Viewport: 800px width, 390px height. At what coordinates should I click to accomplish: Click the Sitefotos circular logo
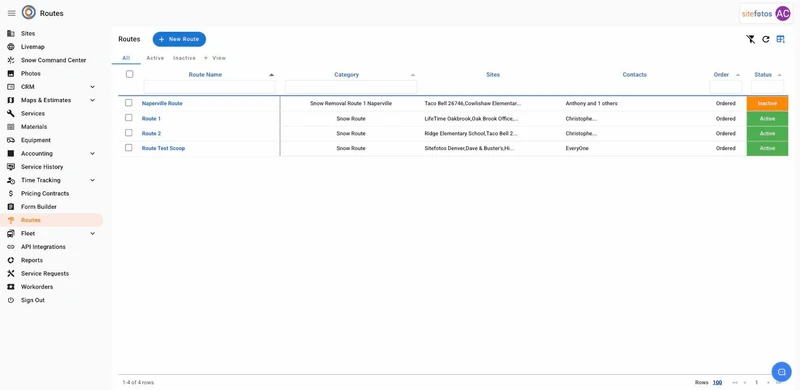click(x=29, y=13)
